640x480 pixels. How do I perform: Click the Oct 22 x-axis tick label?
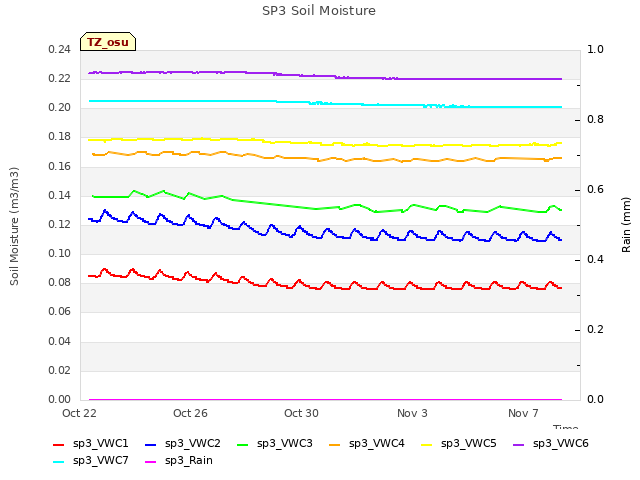pyautogui.click(x=79, y=413)
